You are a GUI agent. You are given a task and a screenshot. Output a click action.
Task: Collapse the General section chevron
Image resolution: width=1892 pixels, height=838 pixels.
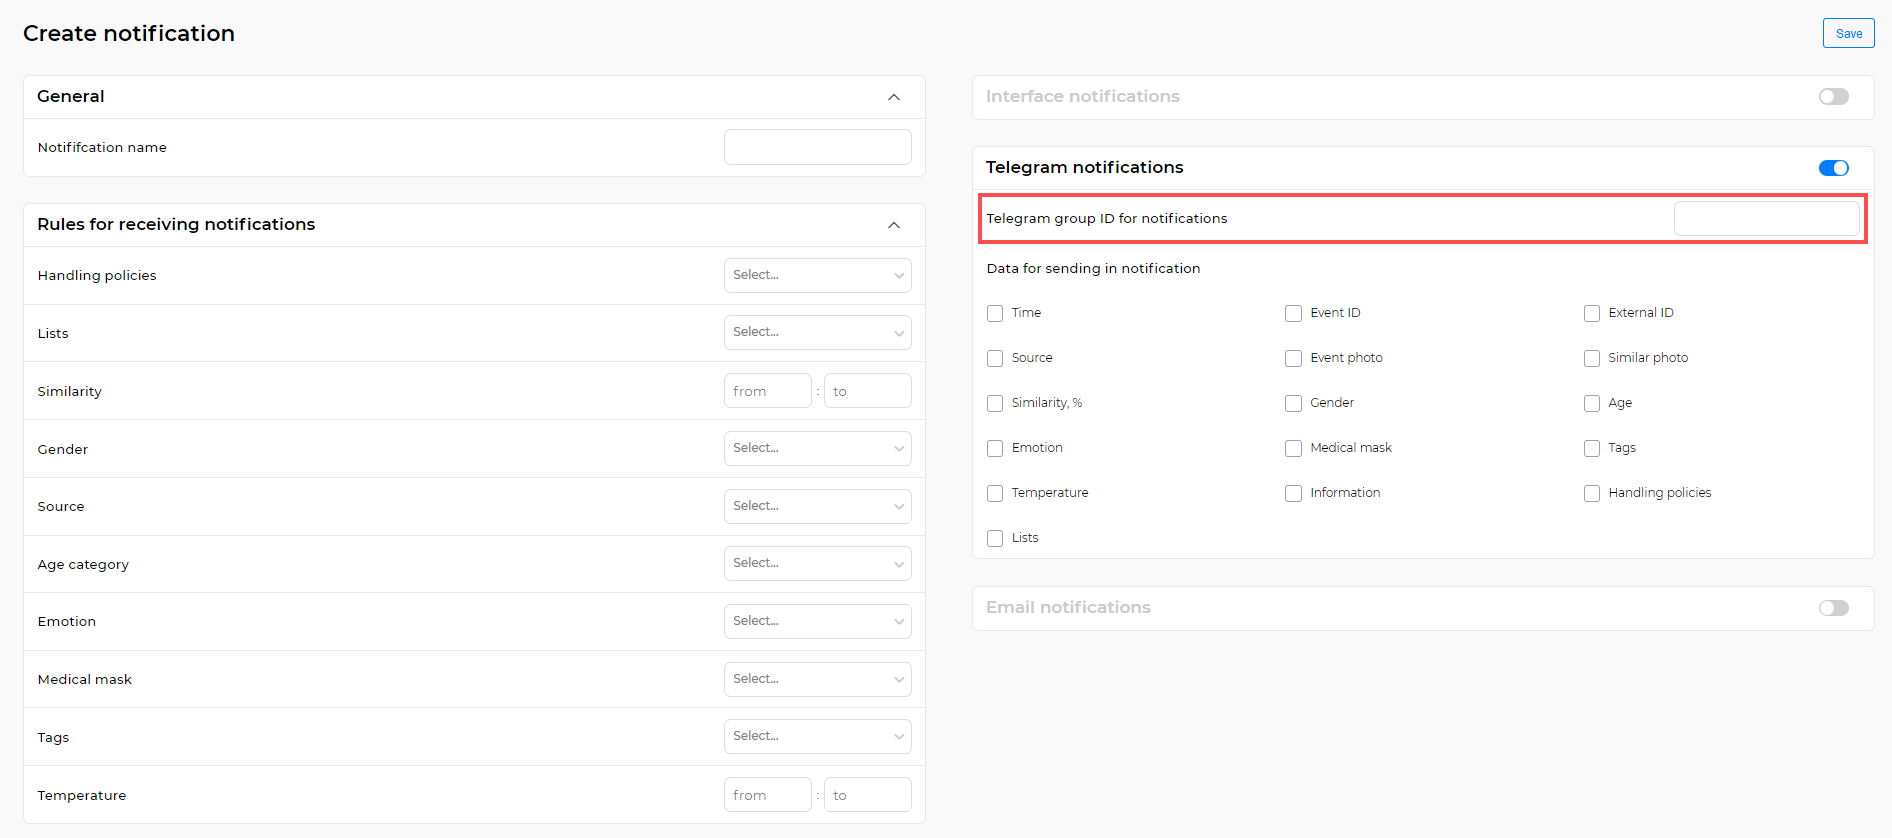point(893,97)
